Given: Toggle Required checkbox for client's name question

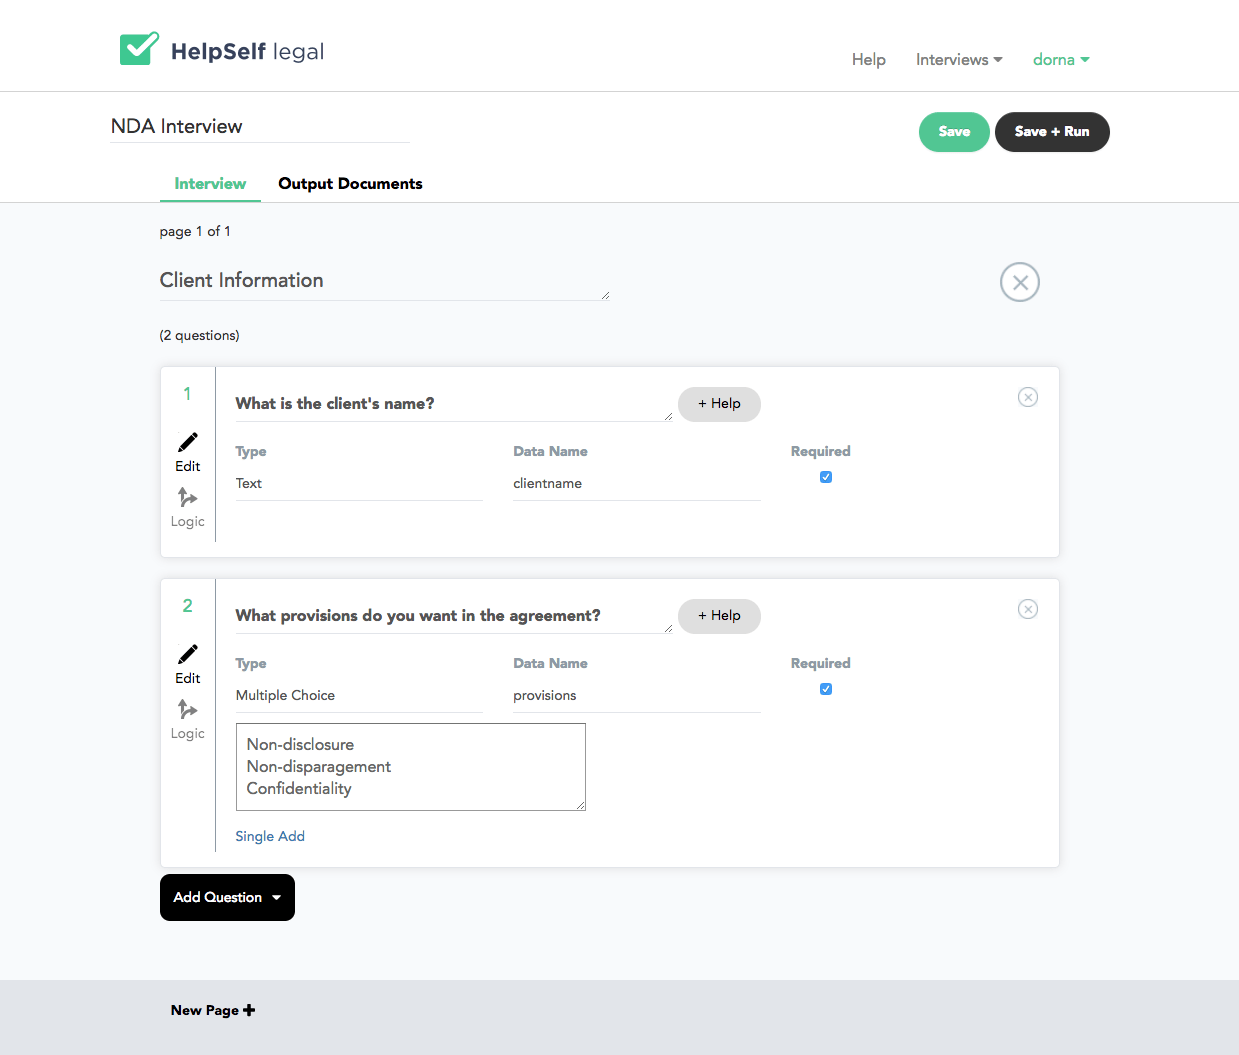Looking at the screenshot, I should point(826,477).
